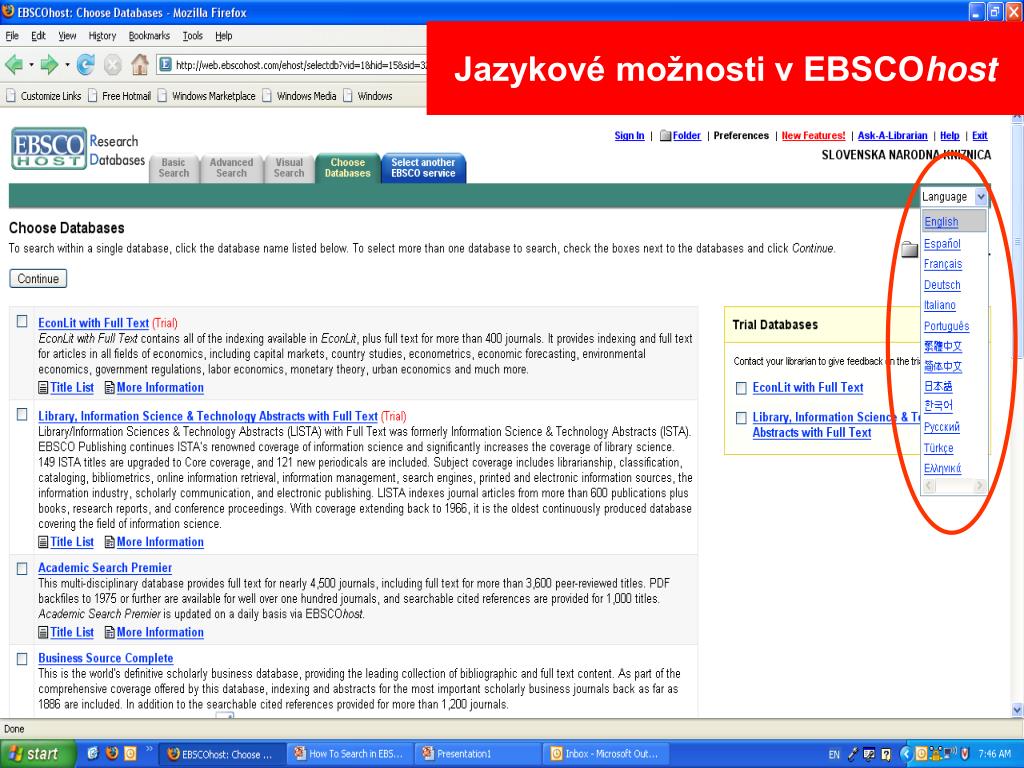Open the Tools menu
The image size is (1024, 768).
tap(193, 36)
